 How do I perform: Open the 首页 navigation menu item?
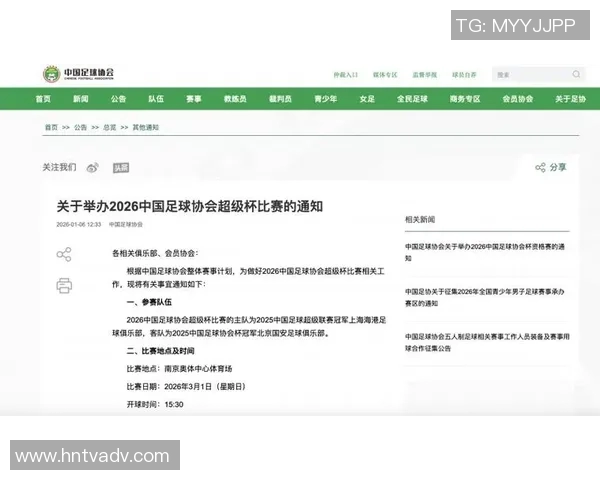43,99
